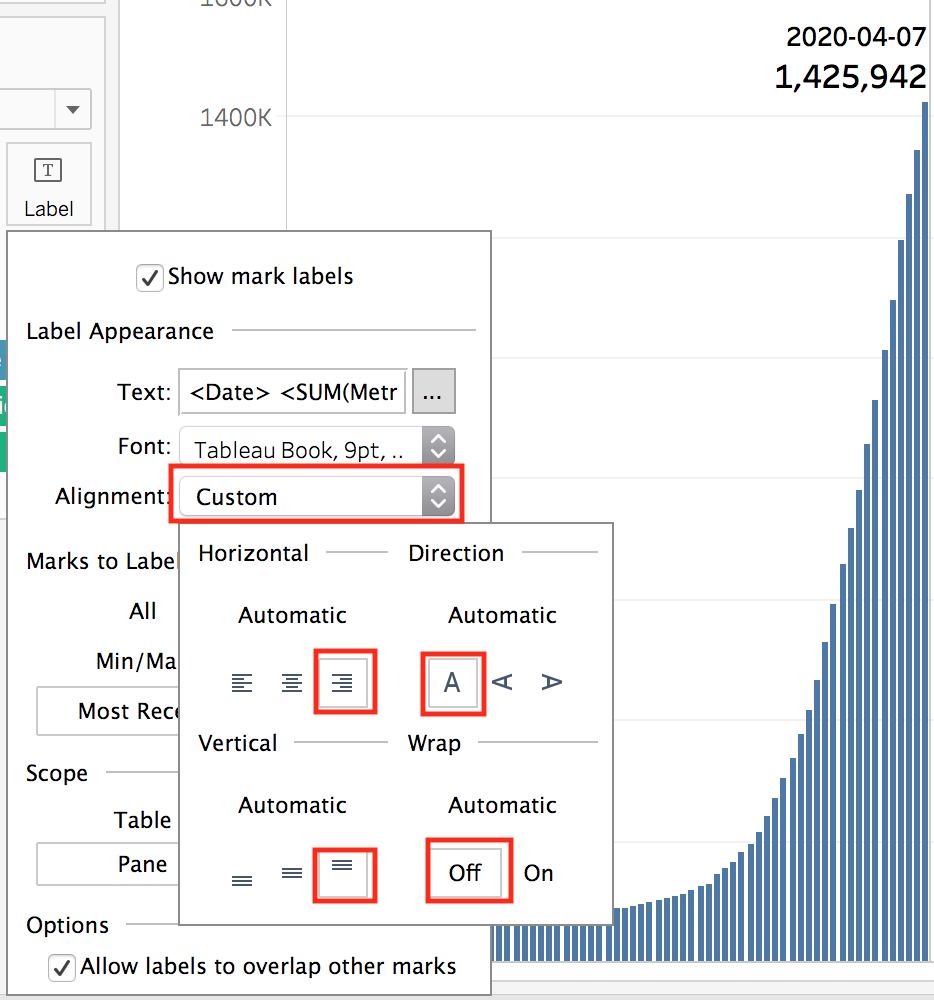Viewport: 934px width, 1000px height.
Task: Expand the mark type dropdown arrow
Action: 73,109
